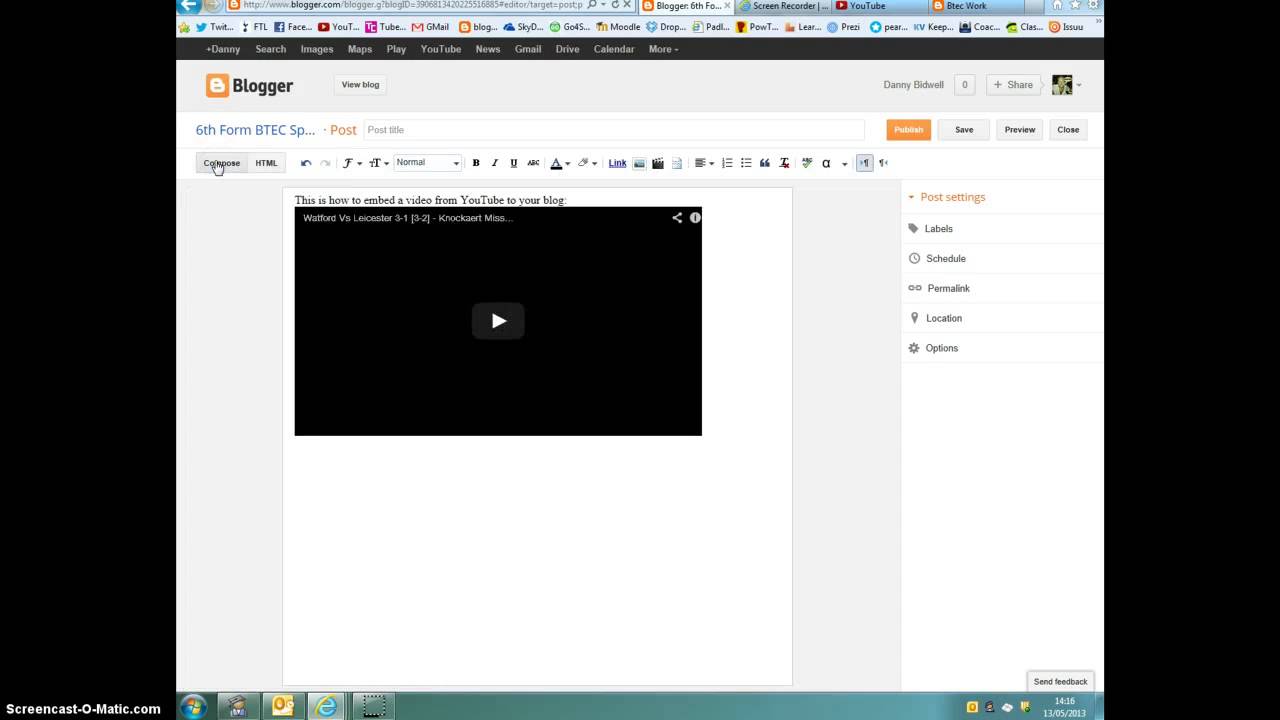Open the Normal paragraph format dropdown
The image size is (1280, 720).
tap(428, 163)
